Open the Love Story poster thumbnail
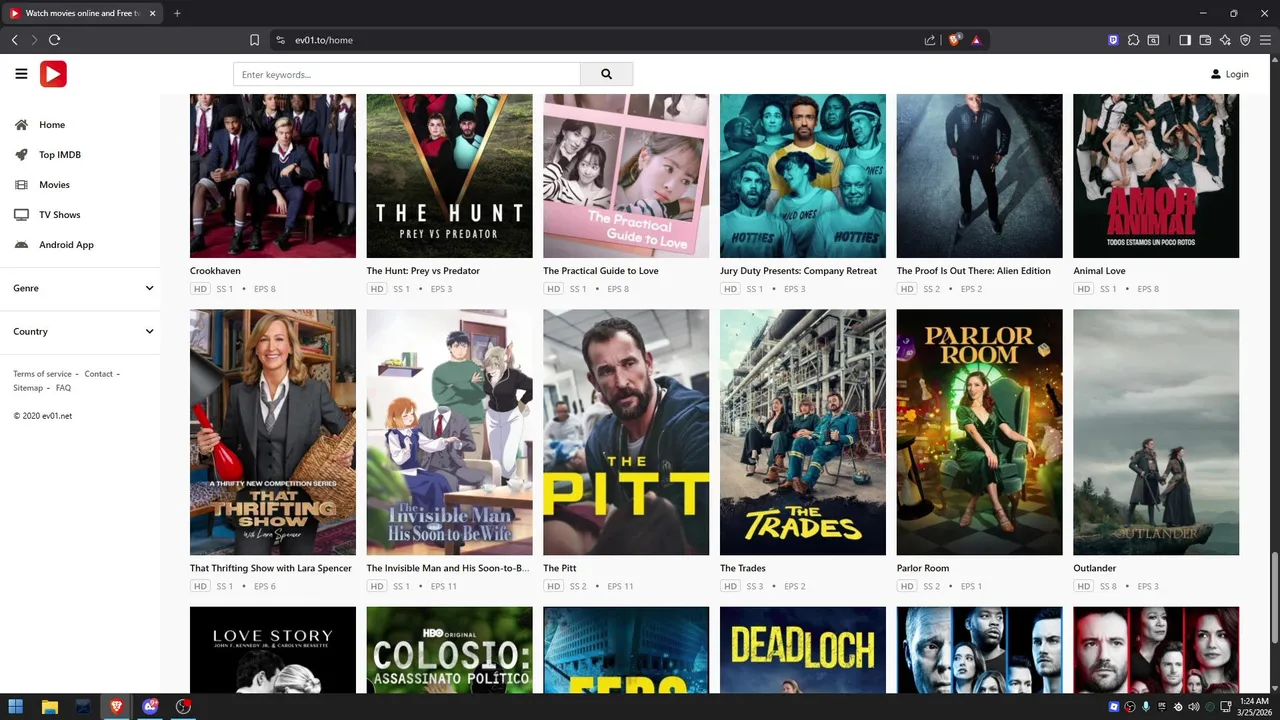This screenshot has height=720, width=1280. [x=273, y=650]
